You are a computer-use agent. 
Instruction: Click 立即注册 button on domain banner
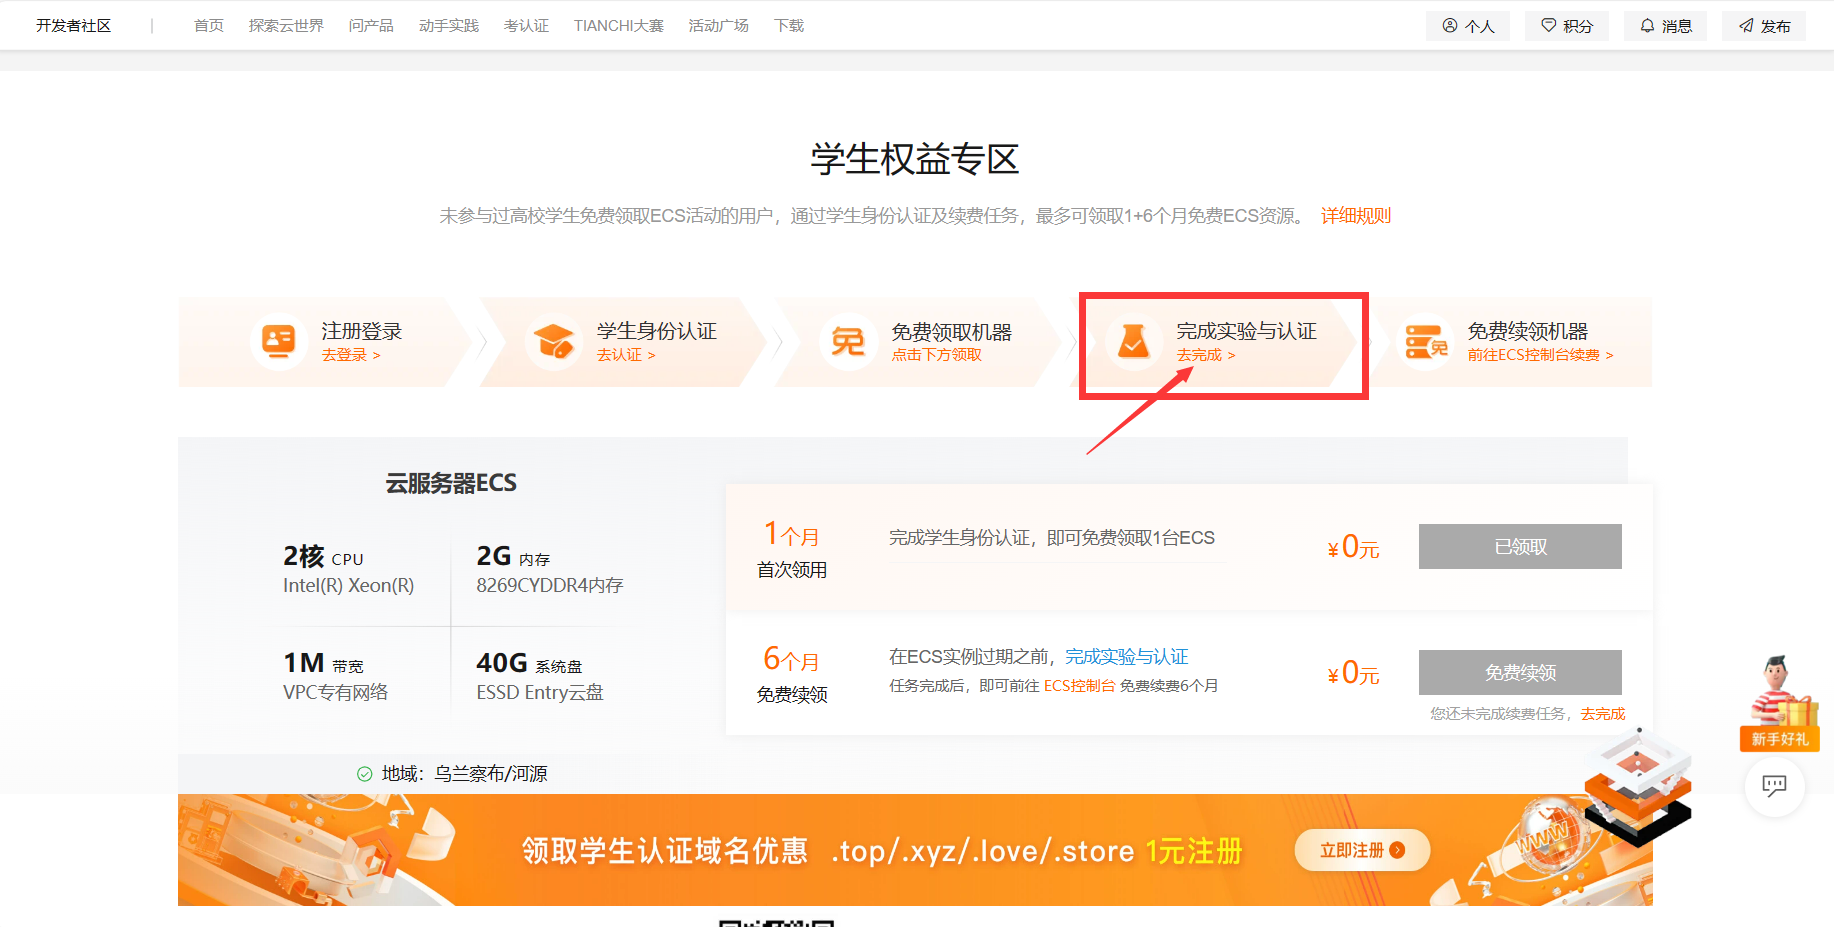coord(1362,850)
